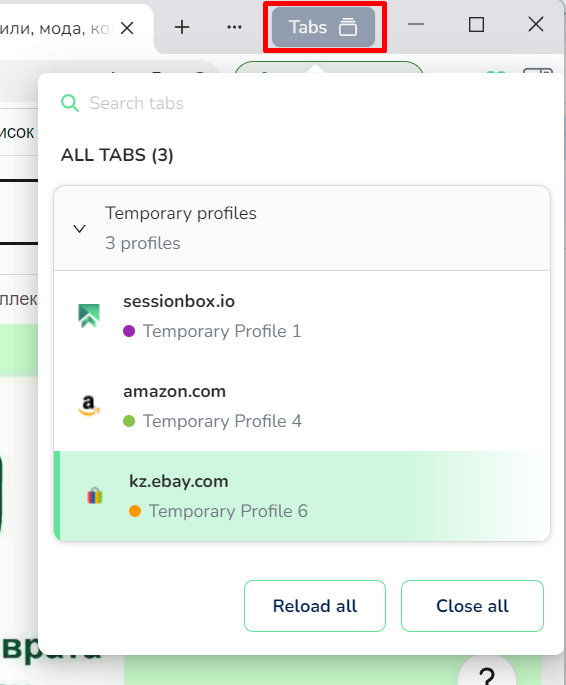Switch to the amazon.com tab

302,406
